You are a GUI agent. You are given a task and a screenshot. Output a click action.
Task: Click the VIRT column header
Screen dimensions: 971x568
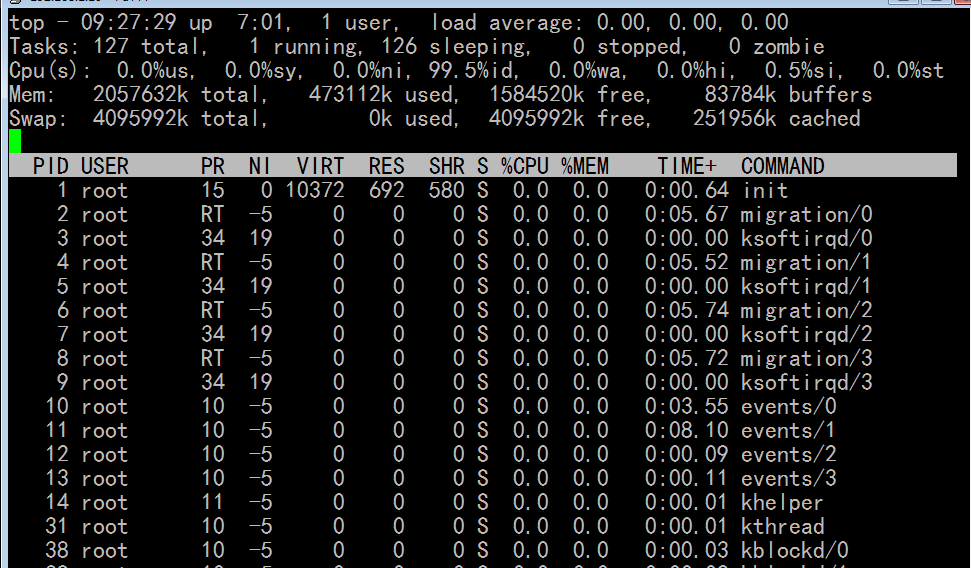click(320, 166)
